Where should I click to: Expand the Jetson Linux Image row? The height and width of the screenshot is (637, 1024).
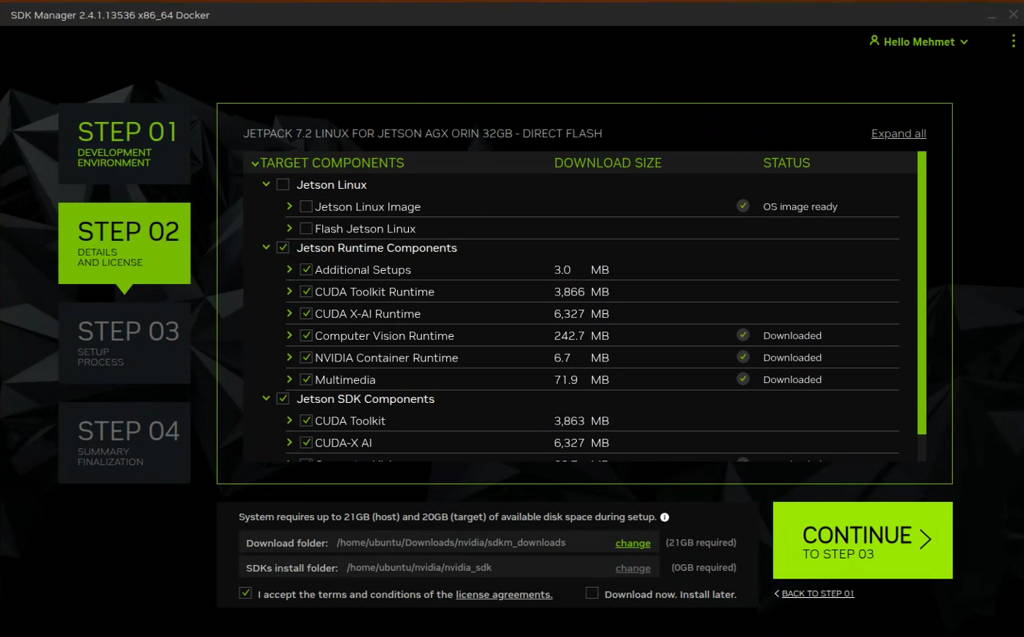point(289,206)
